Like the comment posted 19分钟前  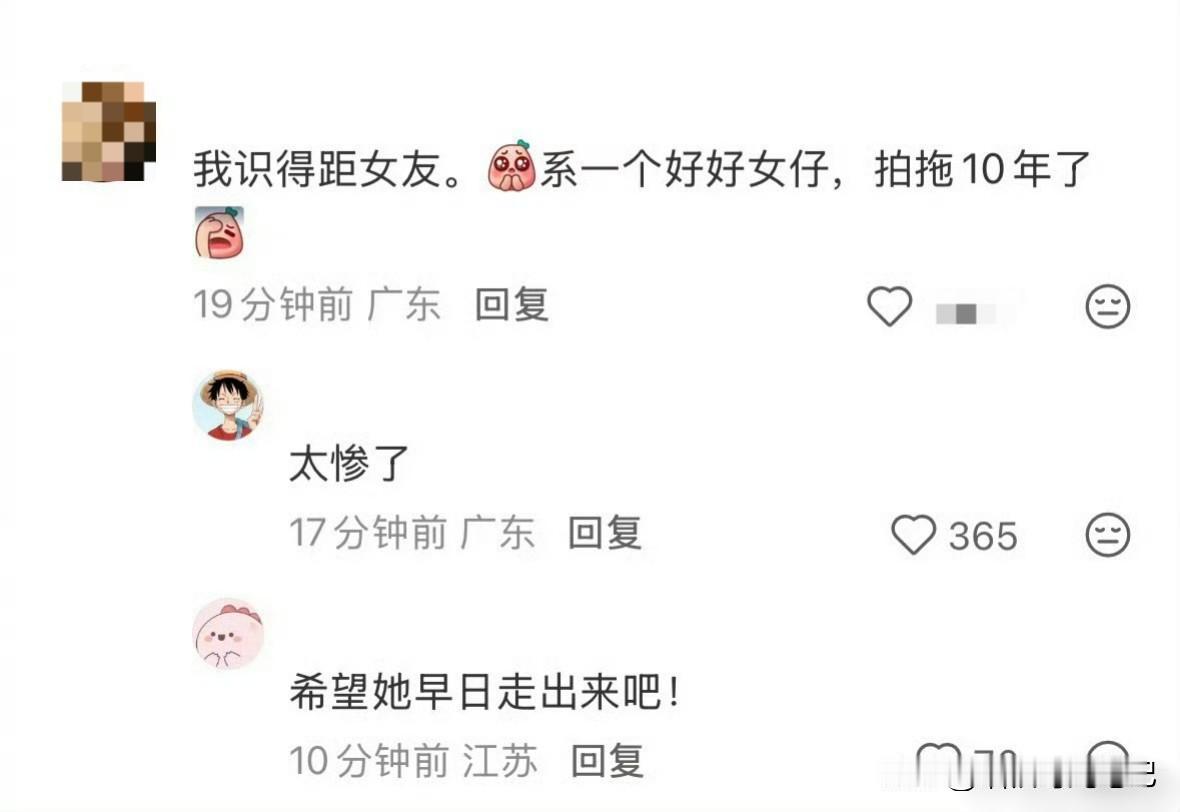[890, 306]
